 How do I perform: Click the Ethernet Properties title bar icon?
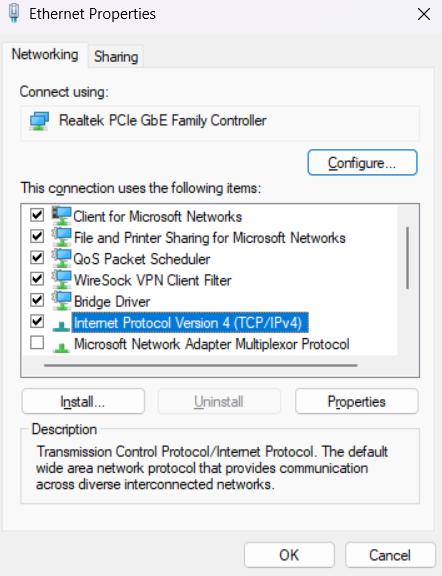[x=14, y=13]
